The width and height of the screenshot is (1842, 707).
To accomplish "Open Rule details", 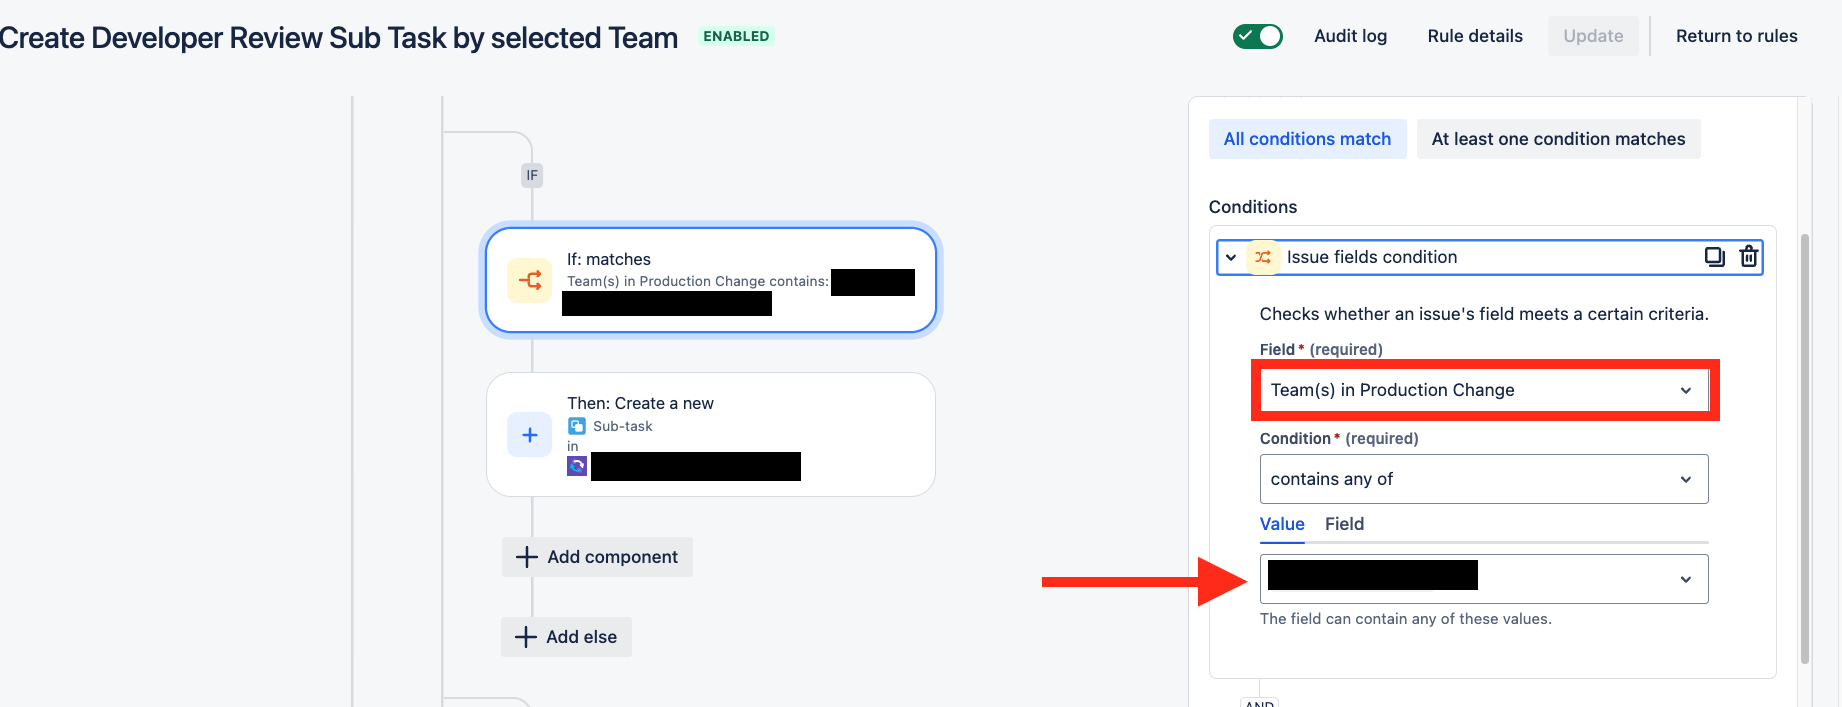I will [1475, 36].
